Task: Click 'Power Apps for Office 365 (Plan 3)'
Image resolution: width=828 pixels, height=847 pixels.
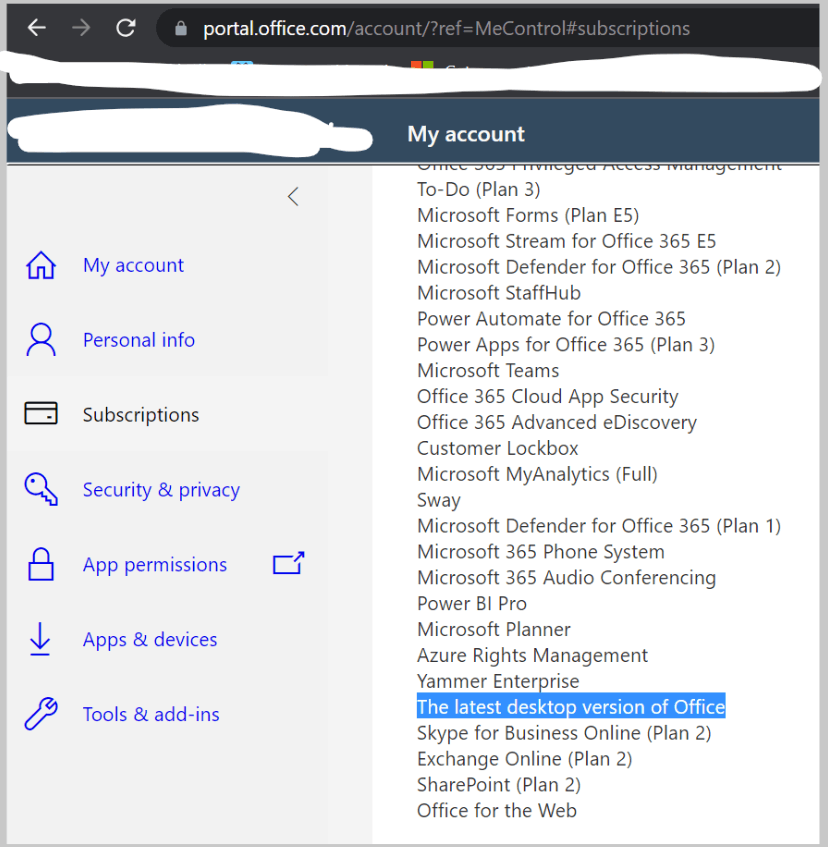Action: coord(566,345)
